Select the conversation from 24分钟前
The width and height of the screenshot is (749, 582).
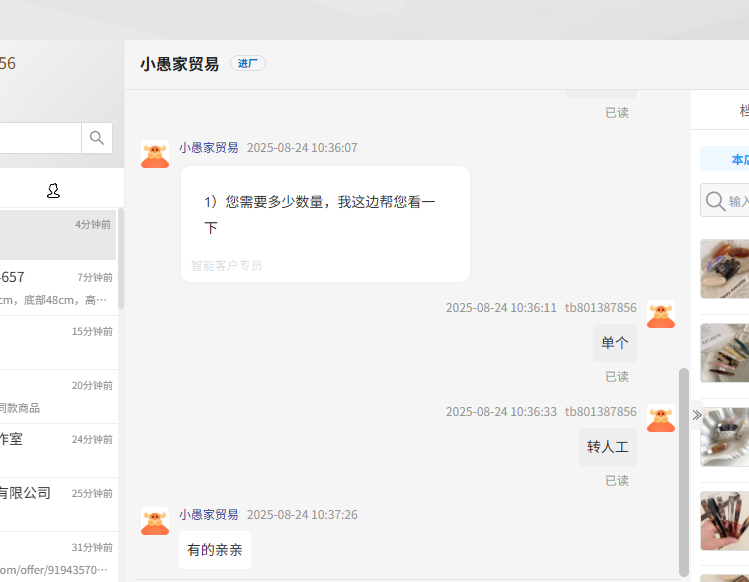[58, 448]
